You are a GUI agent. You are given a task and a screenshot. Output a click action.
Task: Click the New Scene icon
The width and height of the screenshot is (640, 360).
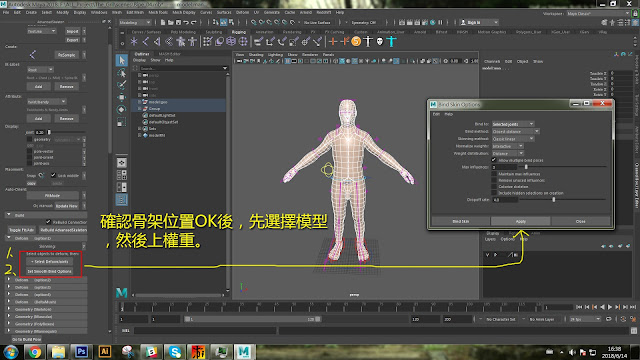click(163, 22)
